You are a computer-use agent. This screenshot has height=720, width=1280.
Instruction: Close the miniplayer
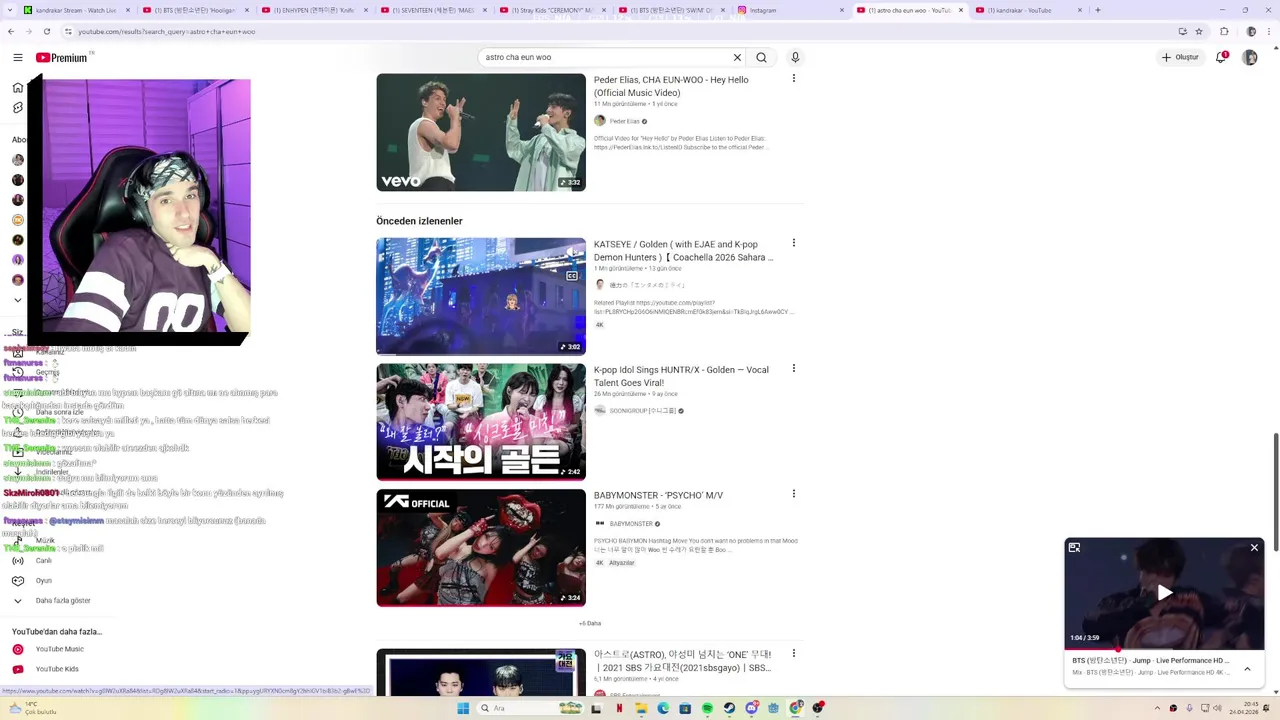(x=1254, y=548)
